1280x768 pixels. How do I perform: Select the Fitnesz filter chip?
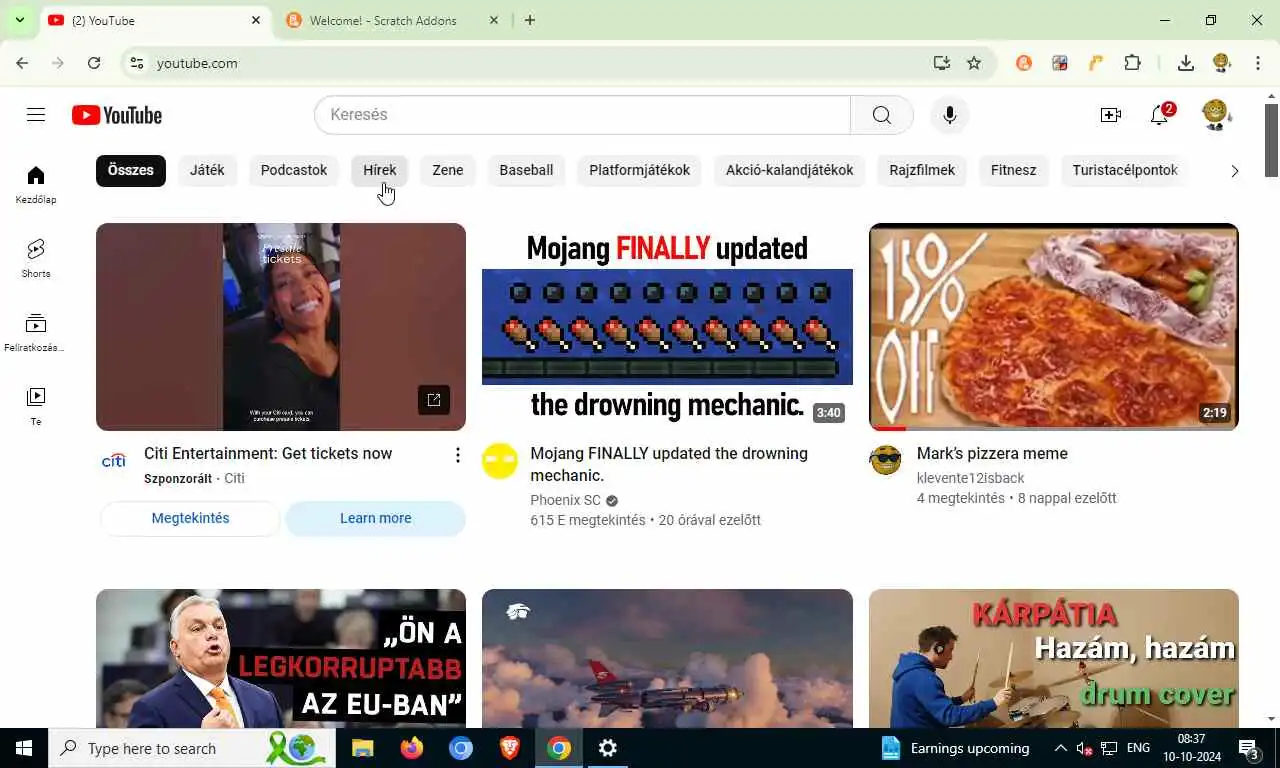tap(1013, 170)
